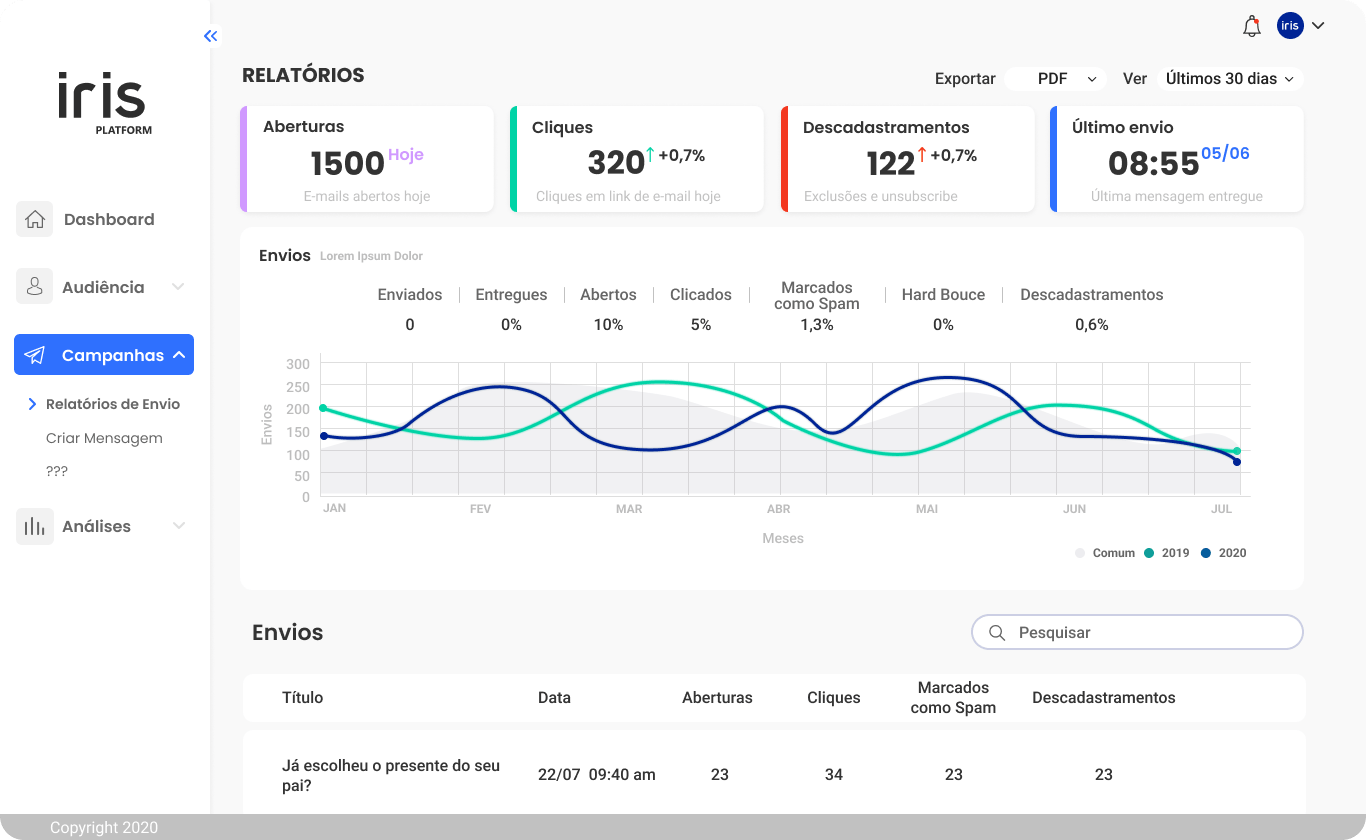
Task: Click the Clicados metric label
Action: 701,295
